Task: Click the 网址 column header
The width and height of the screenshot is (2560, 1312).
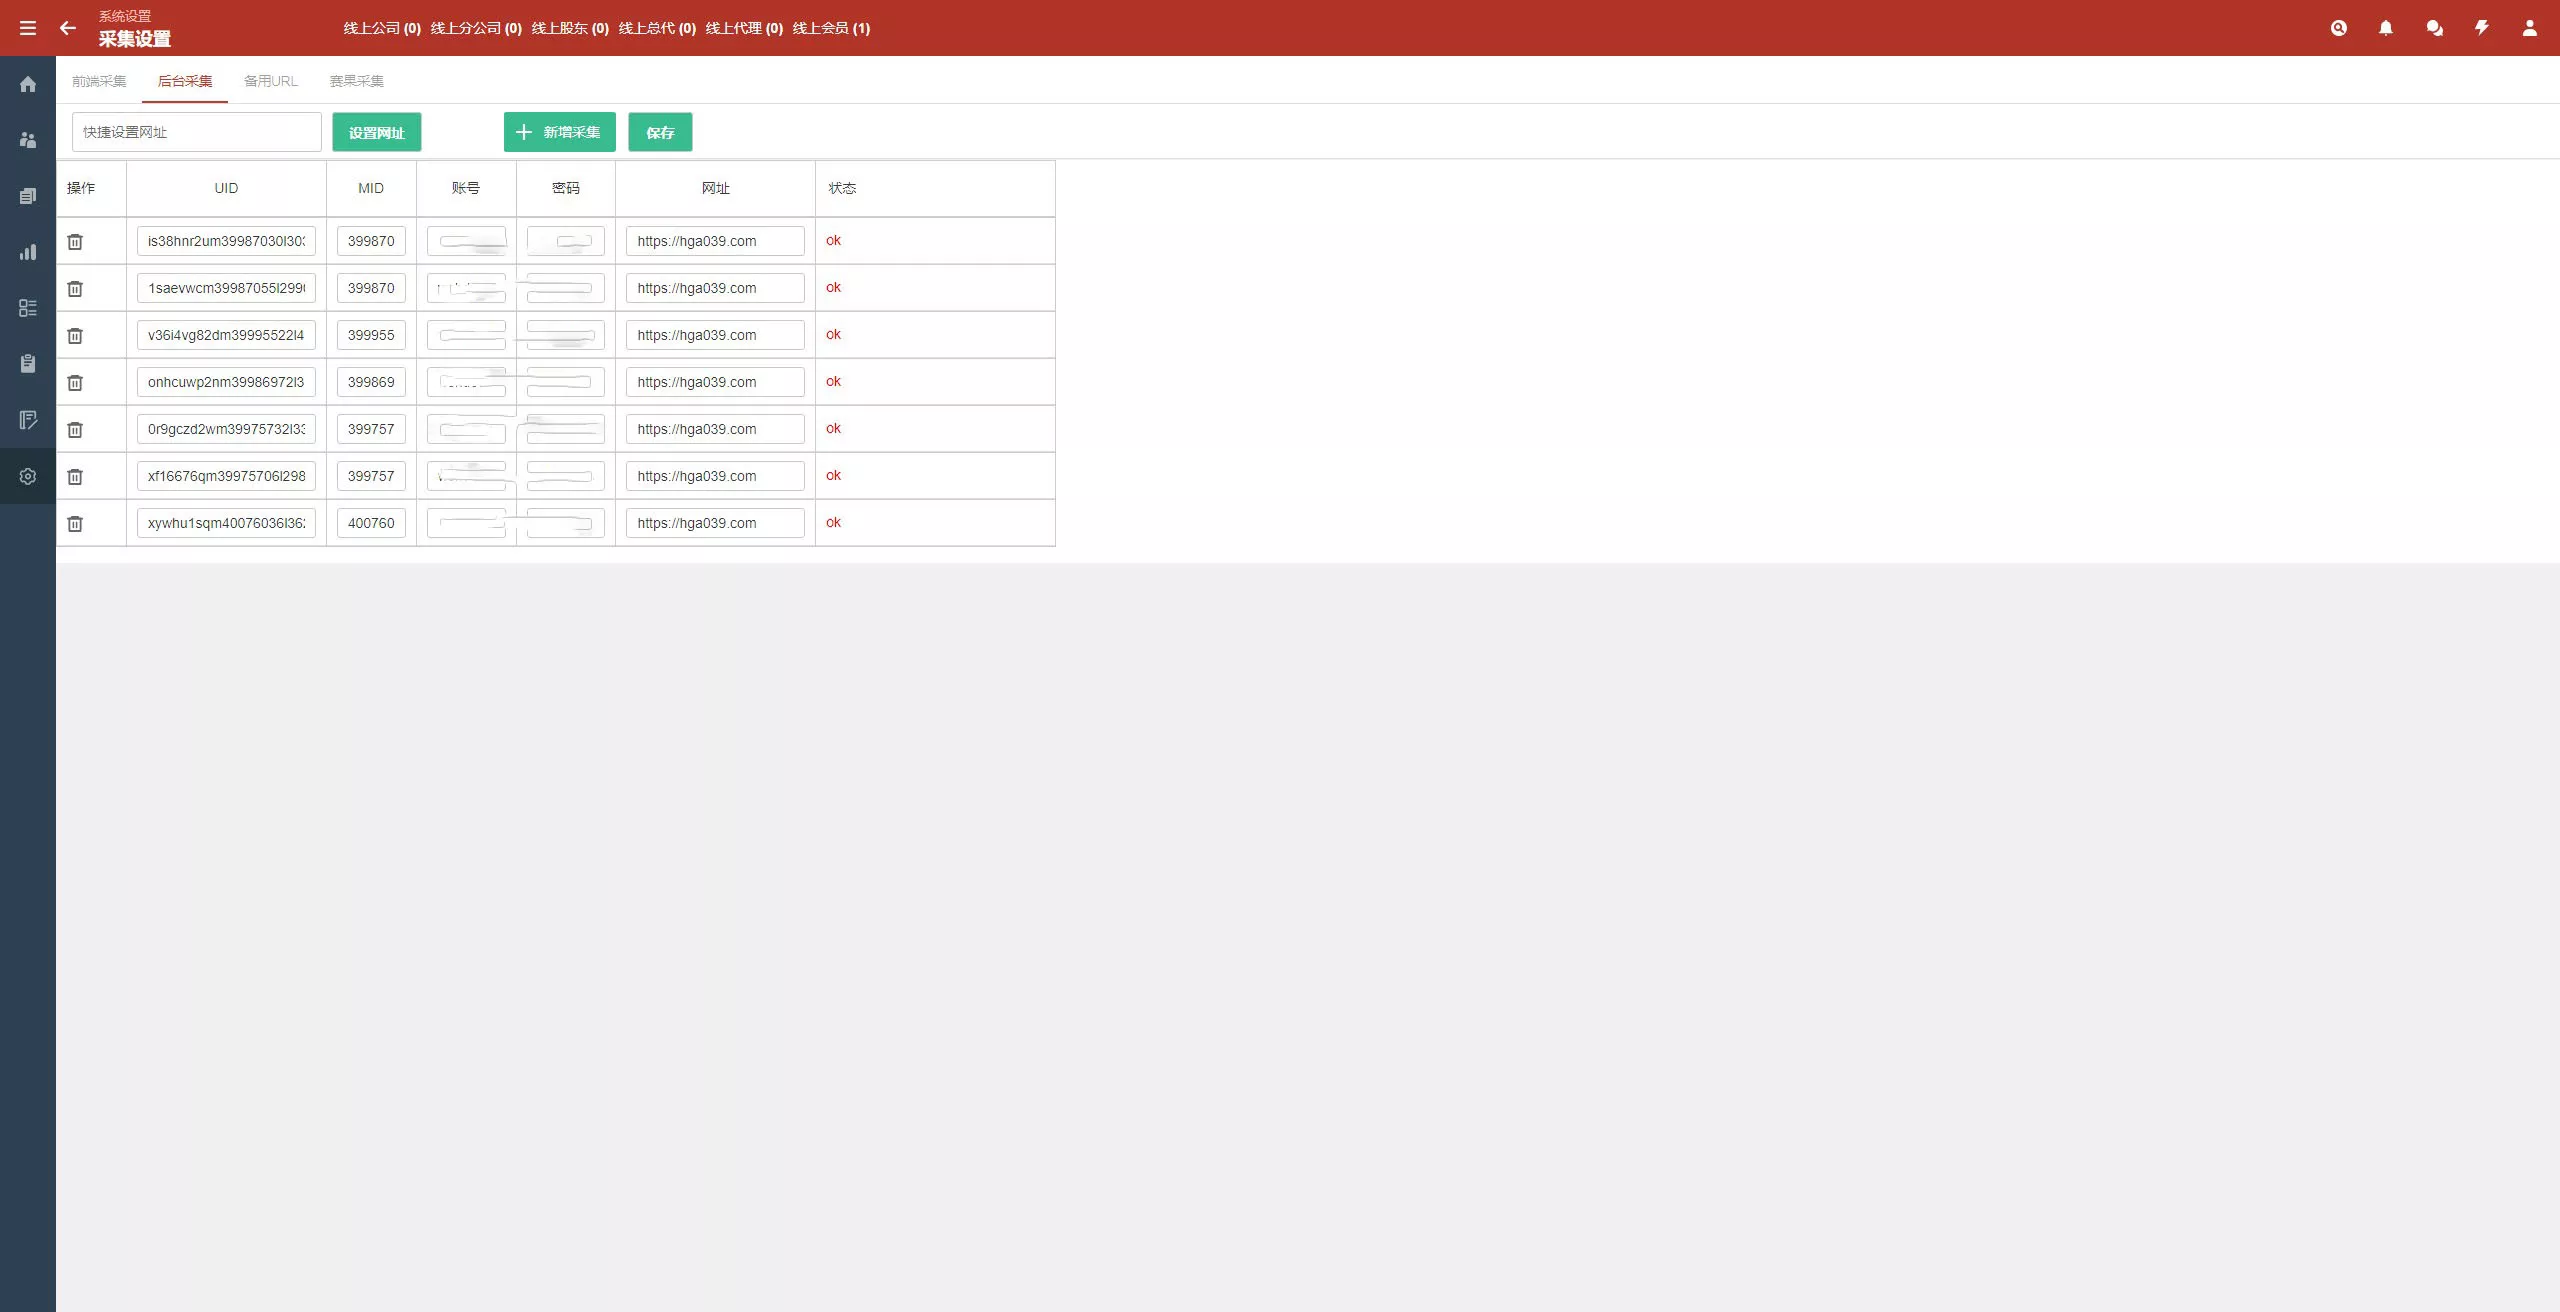Action: coord(715,188)
